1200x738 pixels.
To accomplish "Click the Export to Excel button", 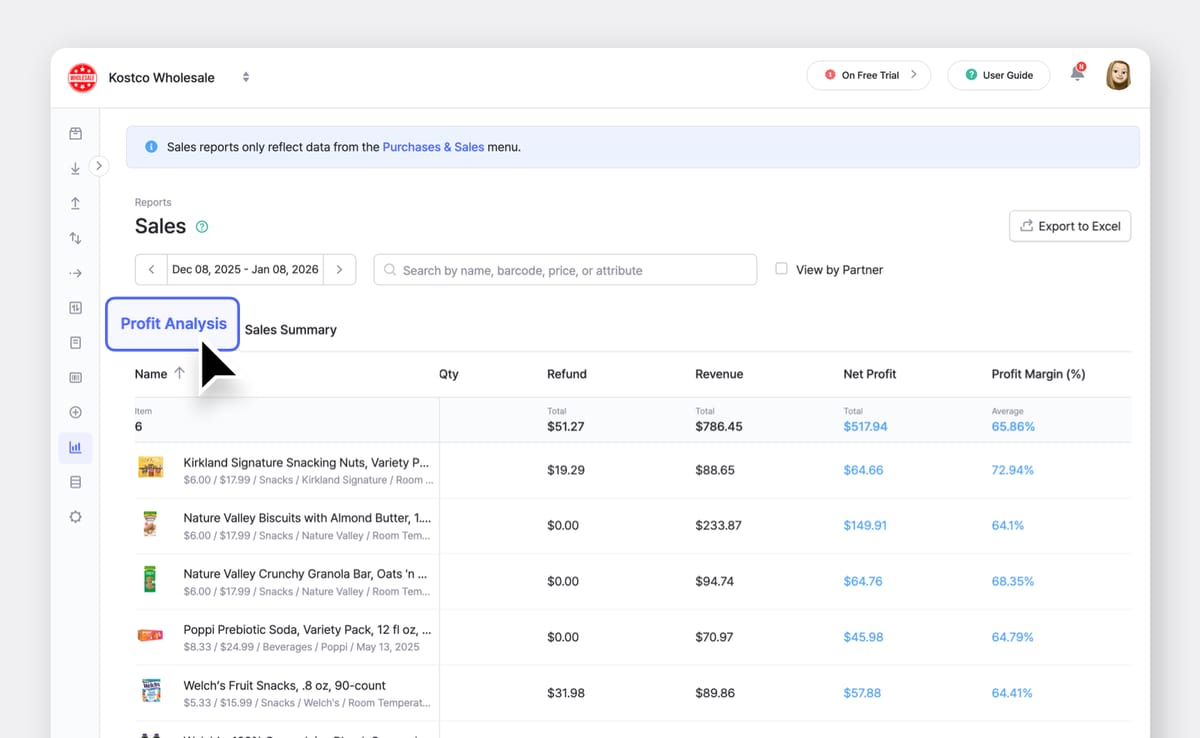I will 1069,226.
